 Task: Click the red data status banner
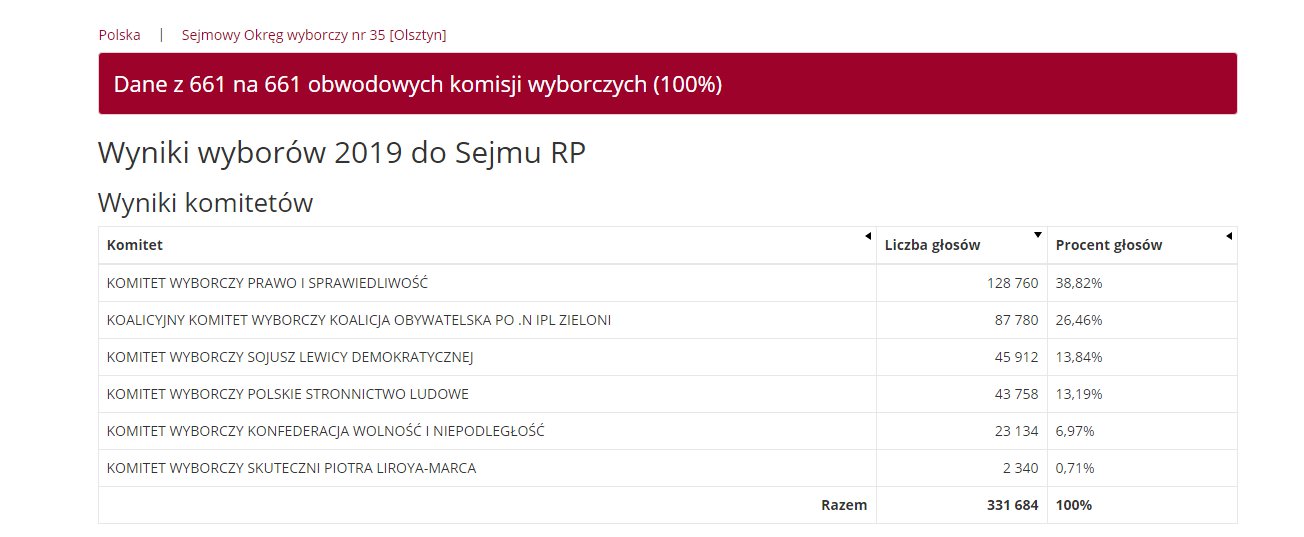point(667,84)
